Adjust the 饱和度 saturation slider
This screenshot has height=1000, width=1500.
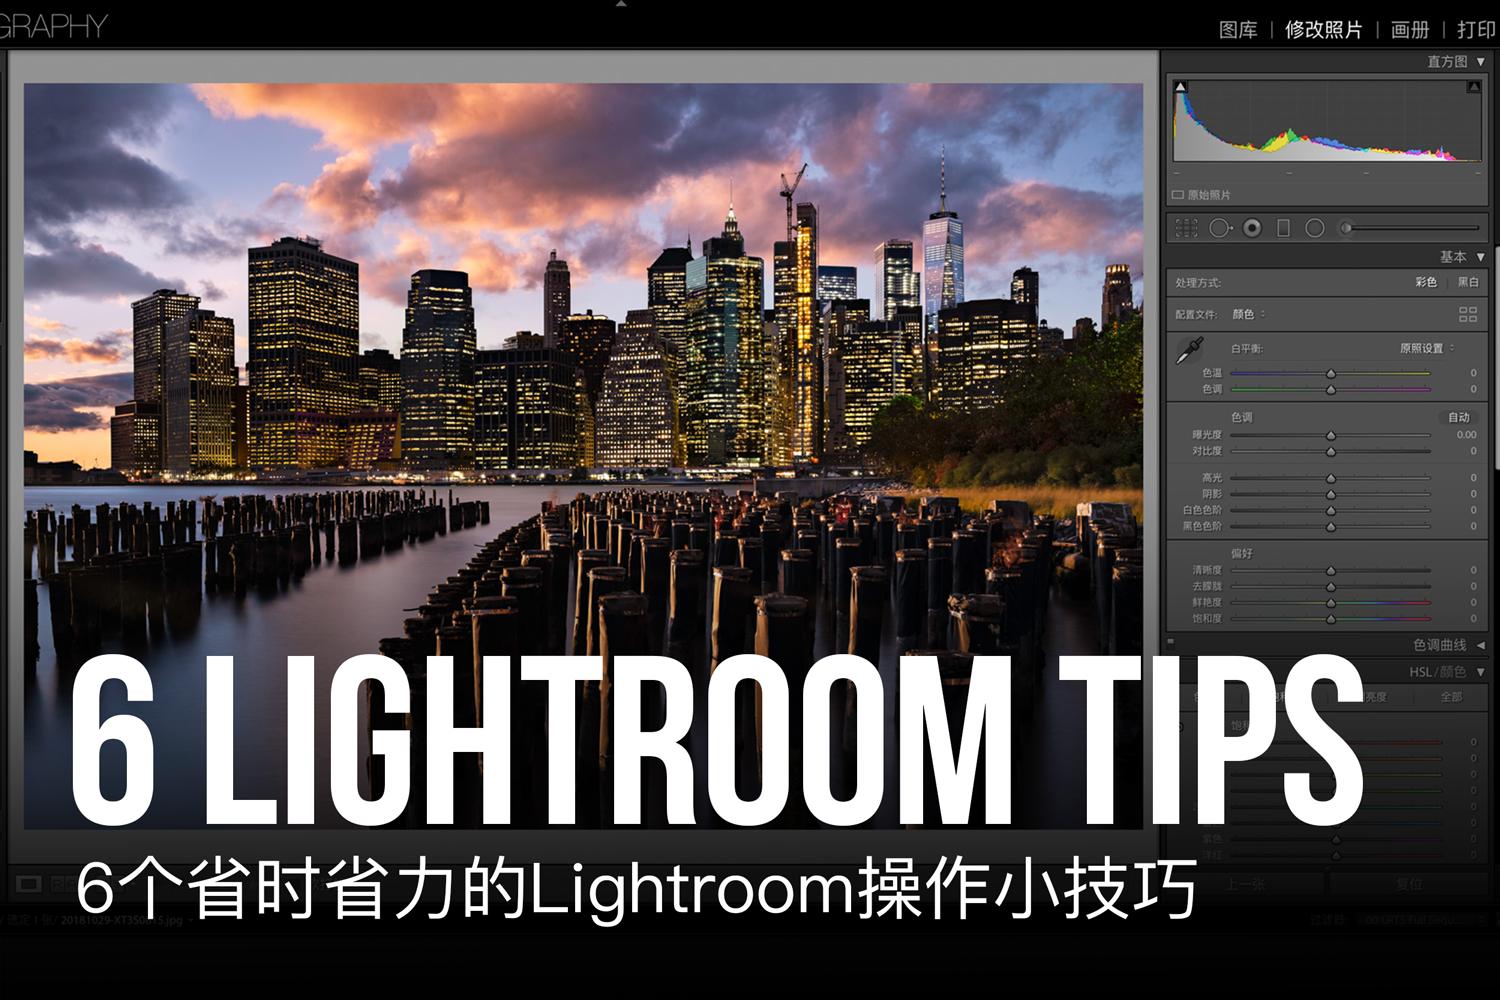click(1331, 618)
